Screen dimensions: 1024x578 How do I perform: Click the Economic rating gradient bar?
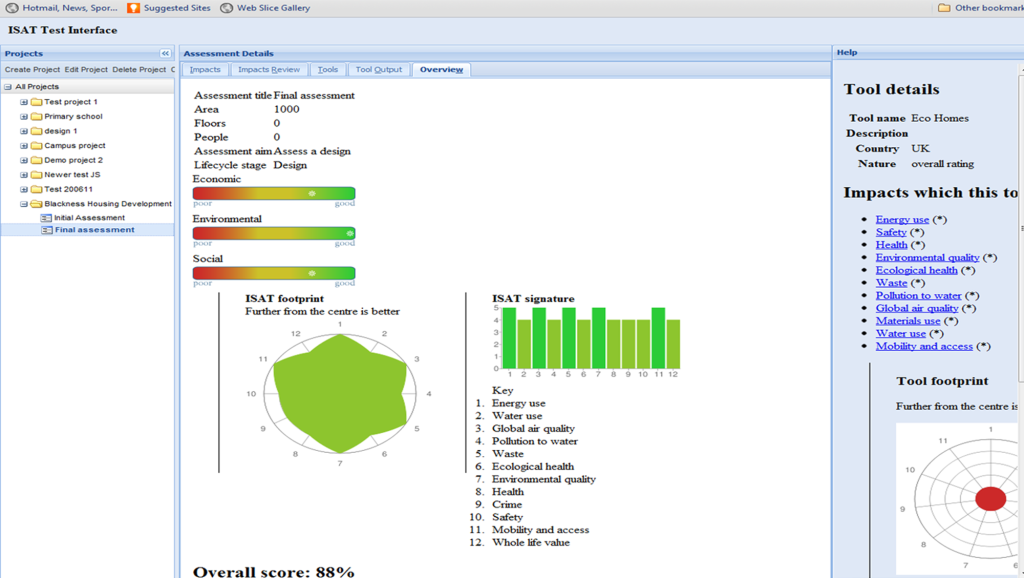(273, 193)
